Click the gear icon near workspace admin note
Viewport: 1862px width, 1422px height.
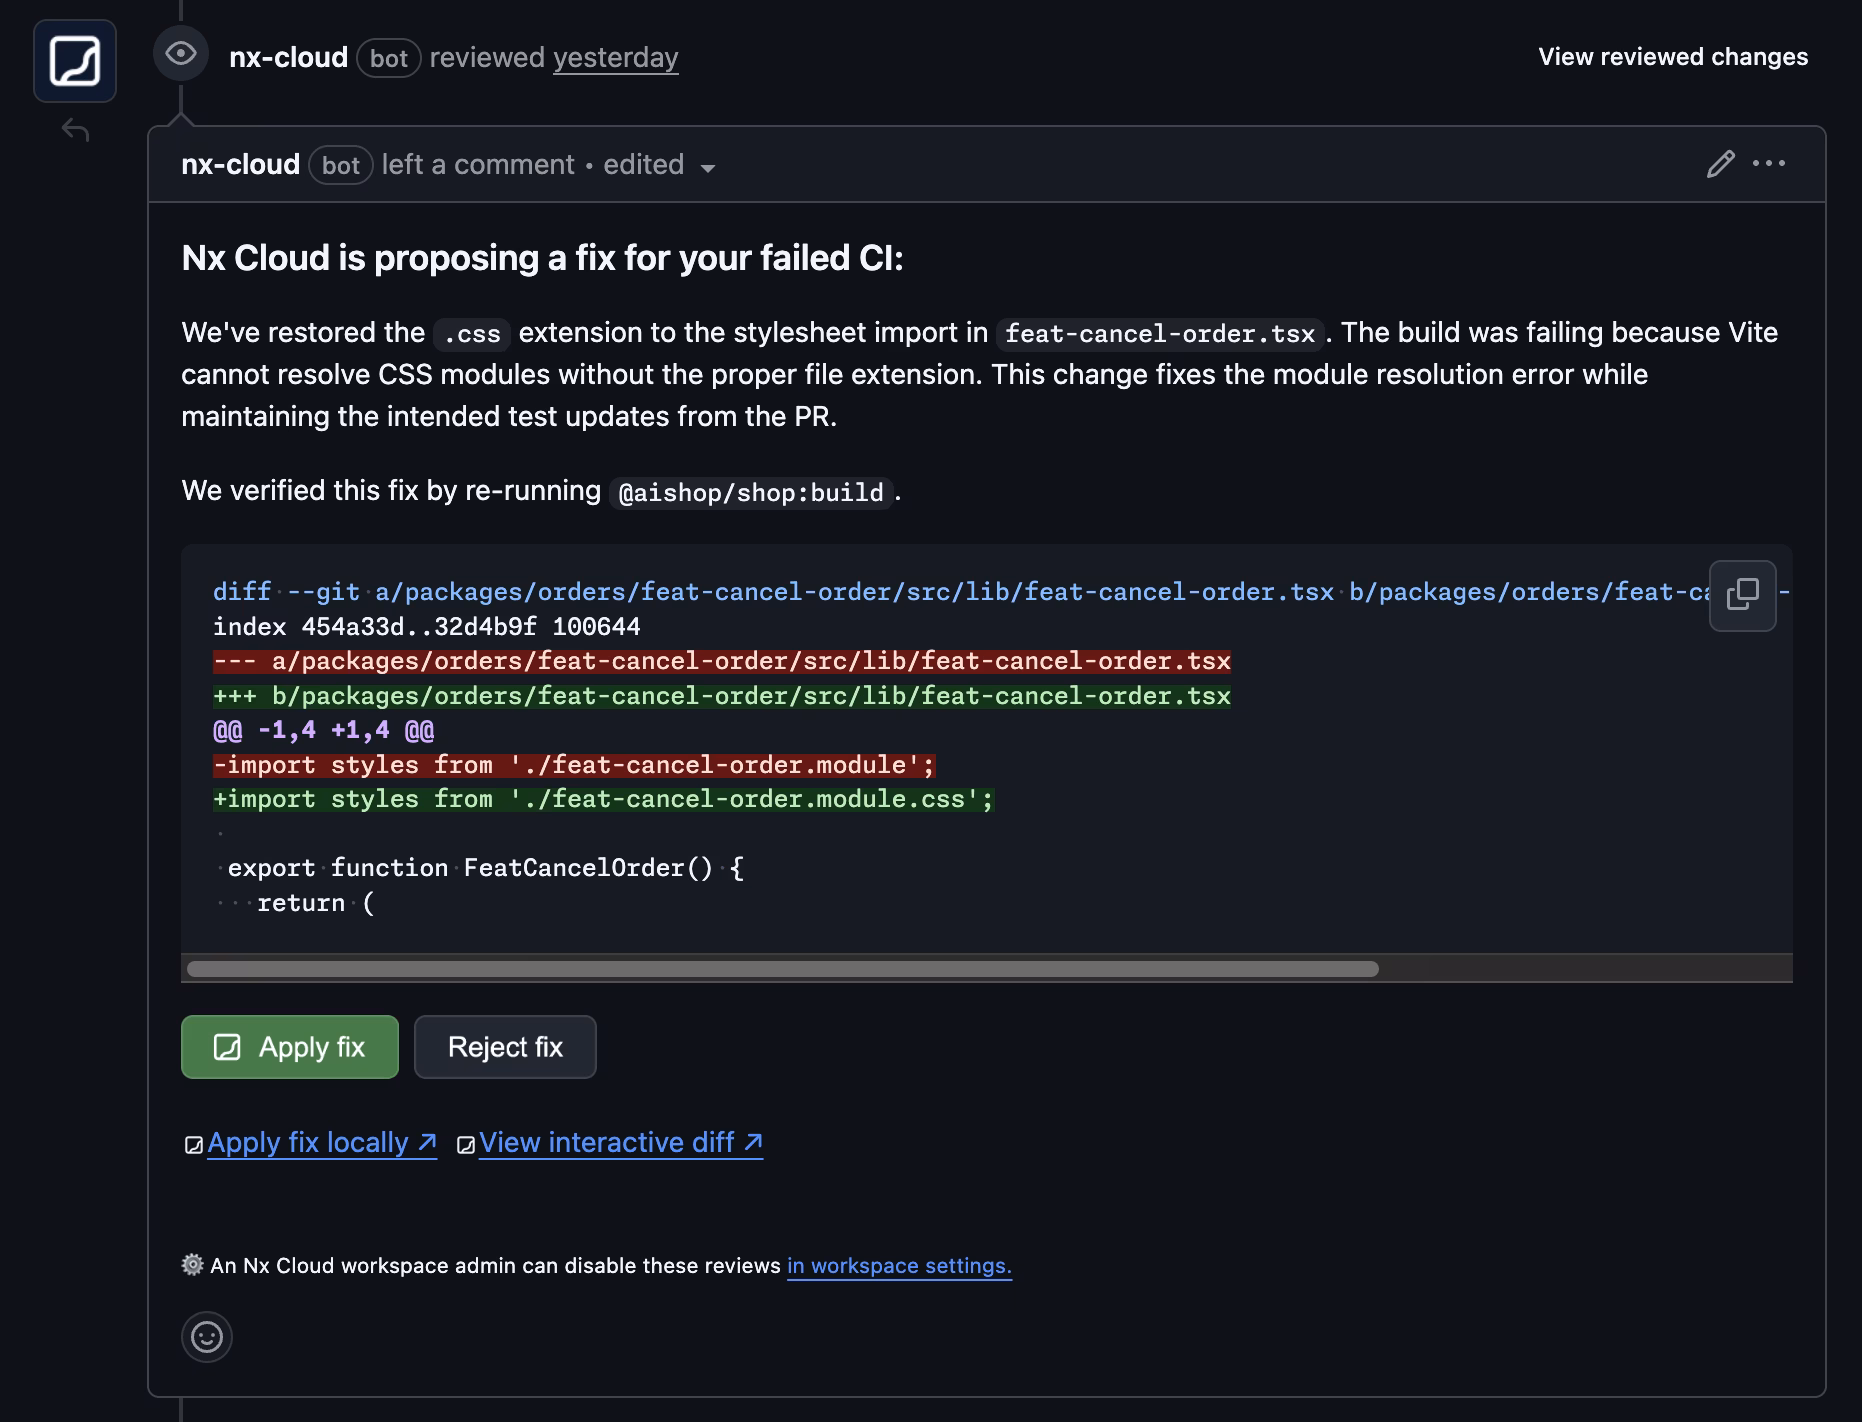pos(190,1264)
